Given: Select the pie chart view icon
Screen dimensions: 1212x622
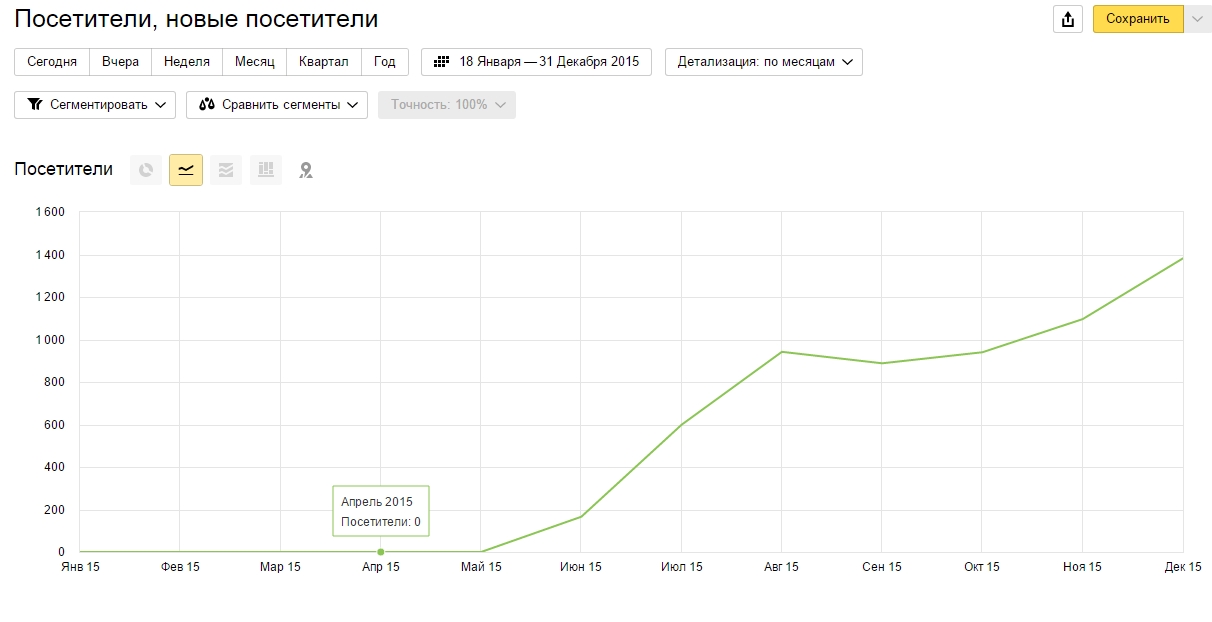Looking at the screenshot, I should (x=146, y=170).
